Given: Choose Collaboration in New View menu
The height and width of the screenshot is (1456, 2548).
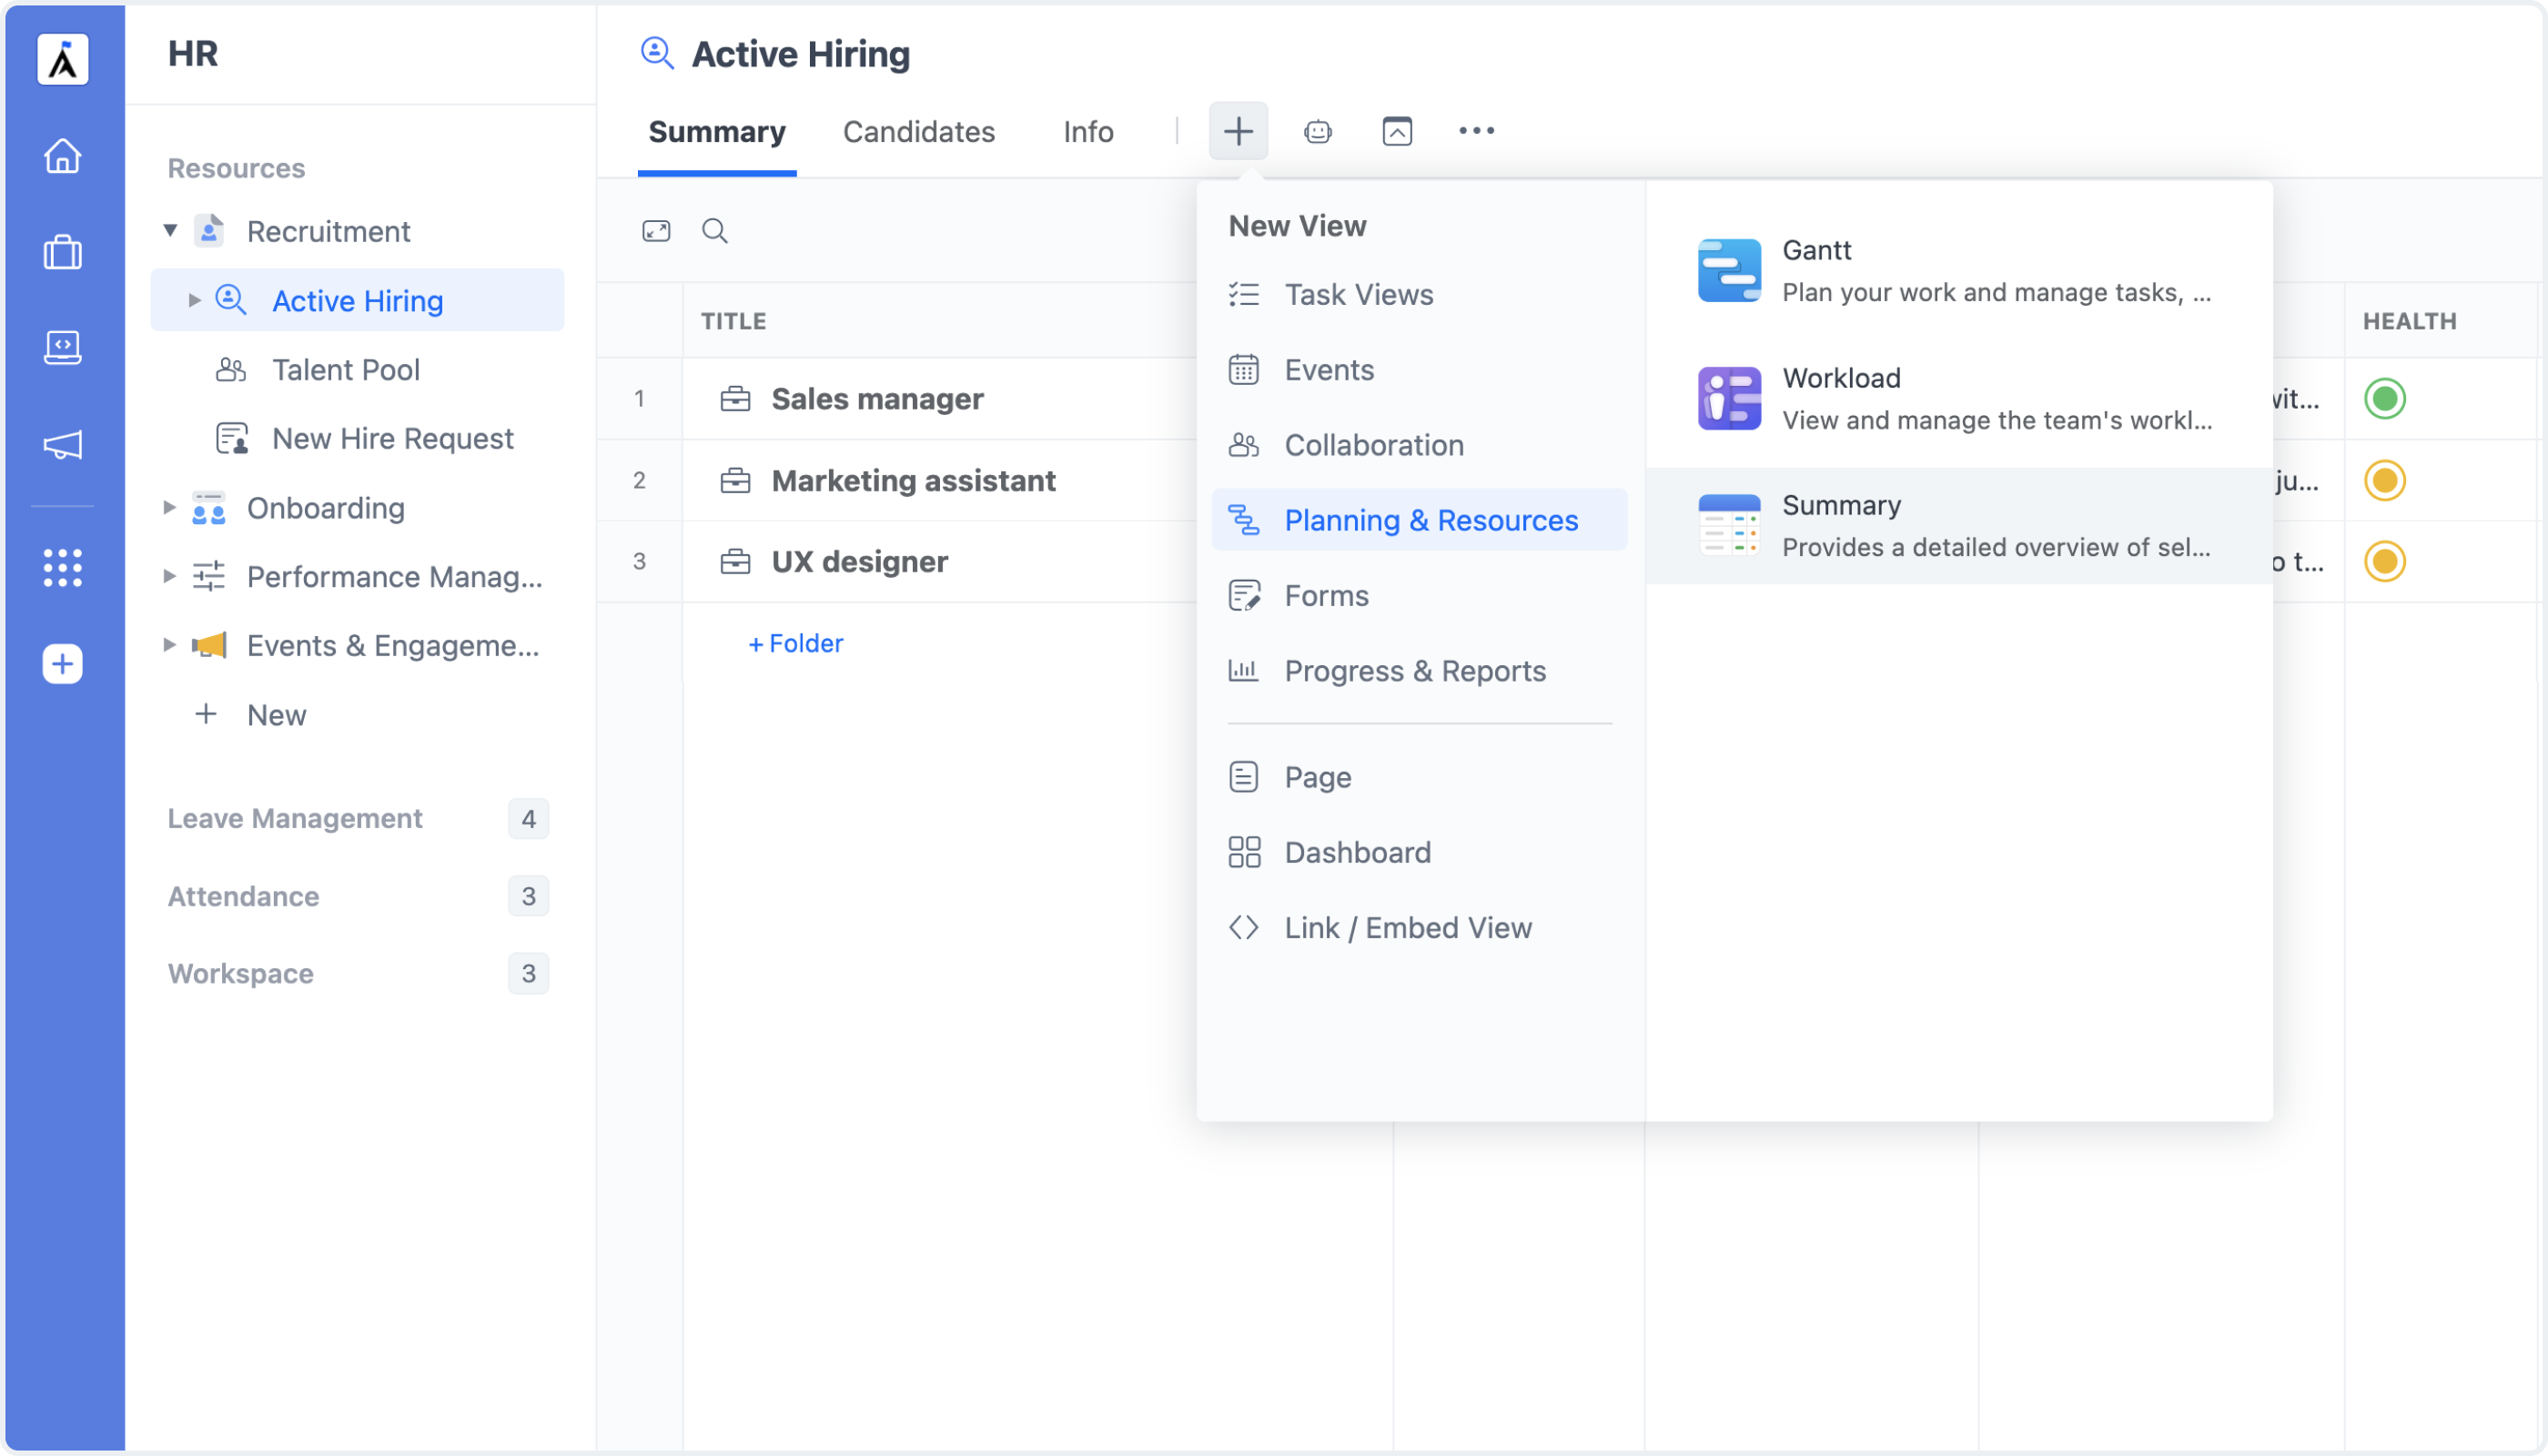Looking at the screenshot, I should (1419, 445).
